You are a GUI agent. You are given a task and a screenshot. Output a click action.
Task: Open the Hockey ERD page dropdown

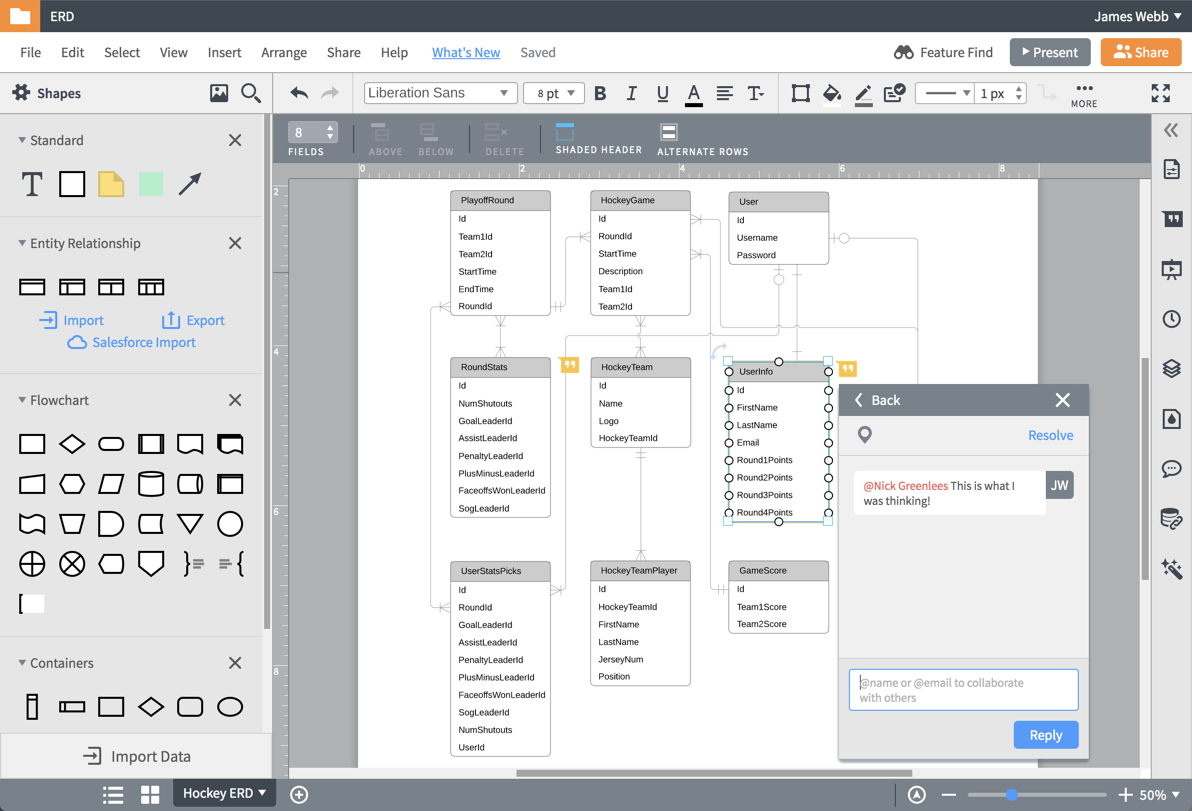coord(225,793)
